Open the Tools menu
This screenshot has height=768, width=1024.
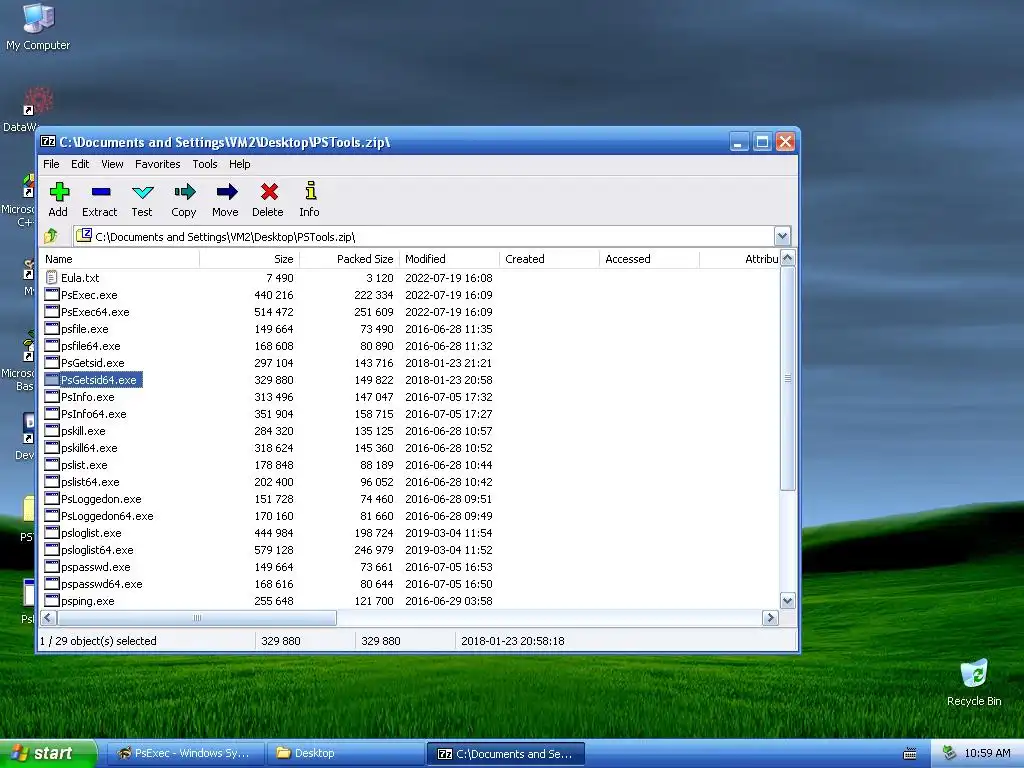click(x=204, y=164)
